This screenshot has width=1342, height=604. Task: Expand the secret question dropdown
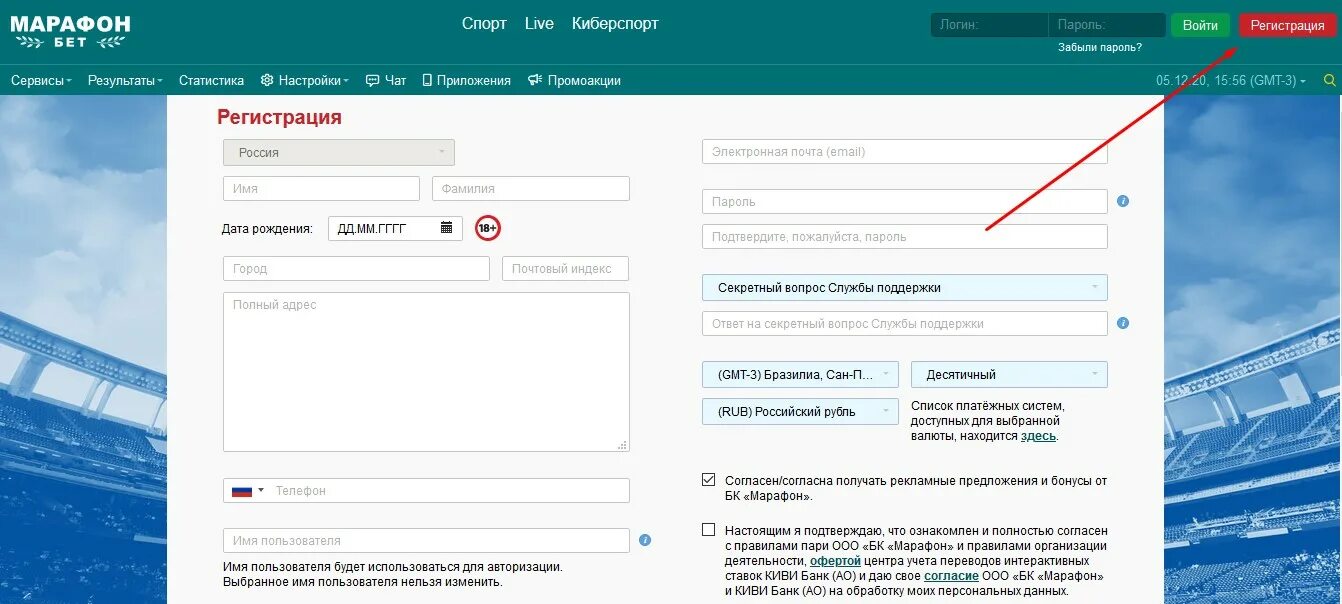click(905, 288)
